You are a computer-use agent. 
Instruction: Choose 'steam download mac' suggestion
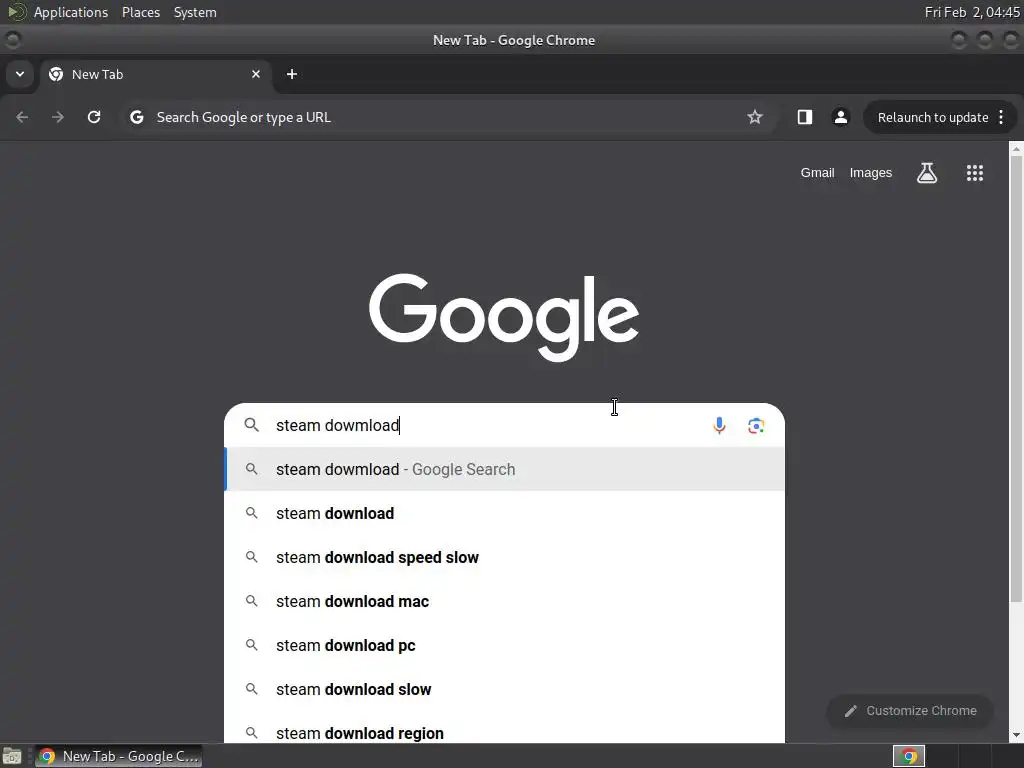tap(505, 601)
